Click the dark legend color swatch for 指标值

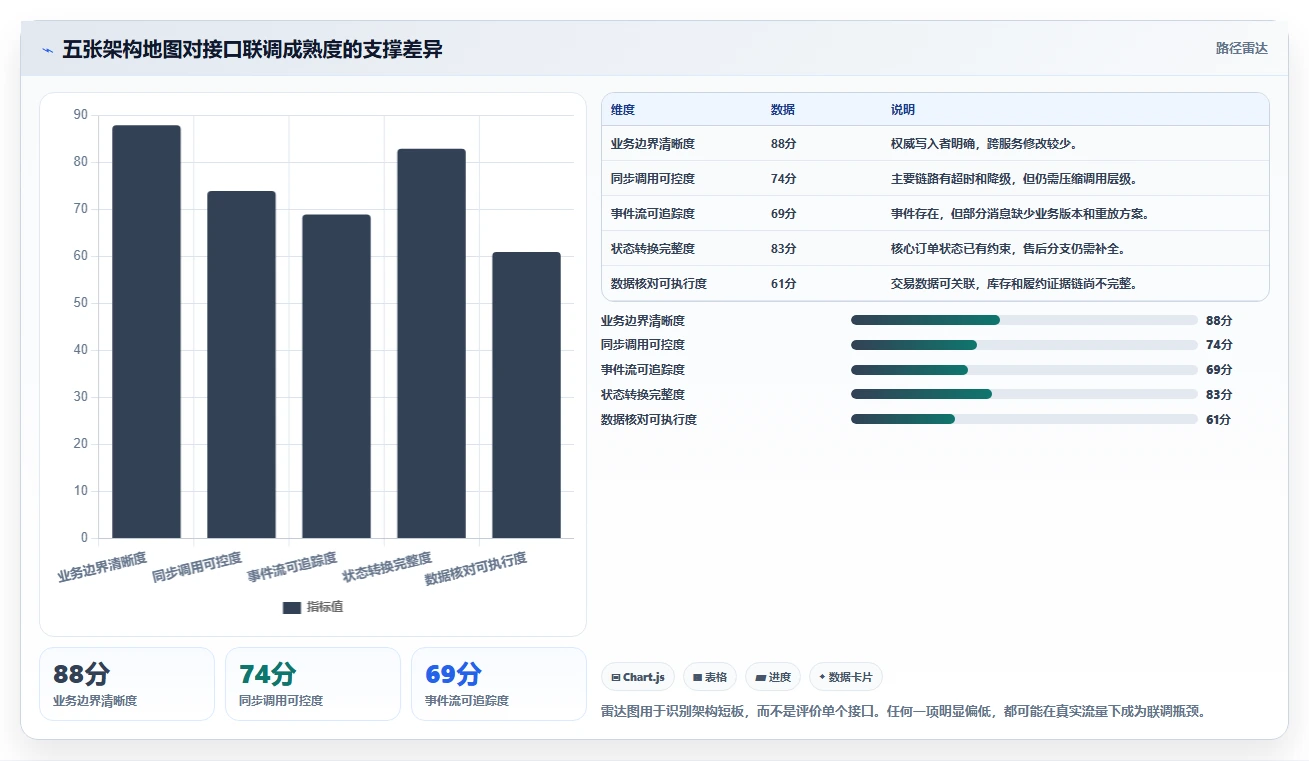point(292,607)
